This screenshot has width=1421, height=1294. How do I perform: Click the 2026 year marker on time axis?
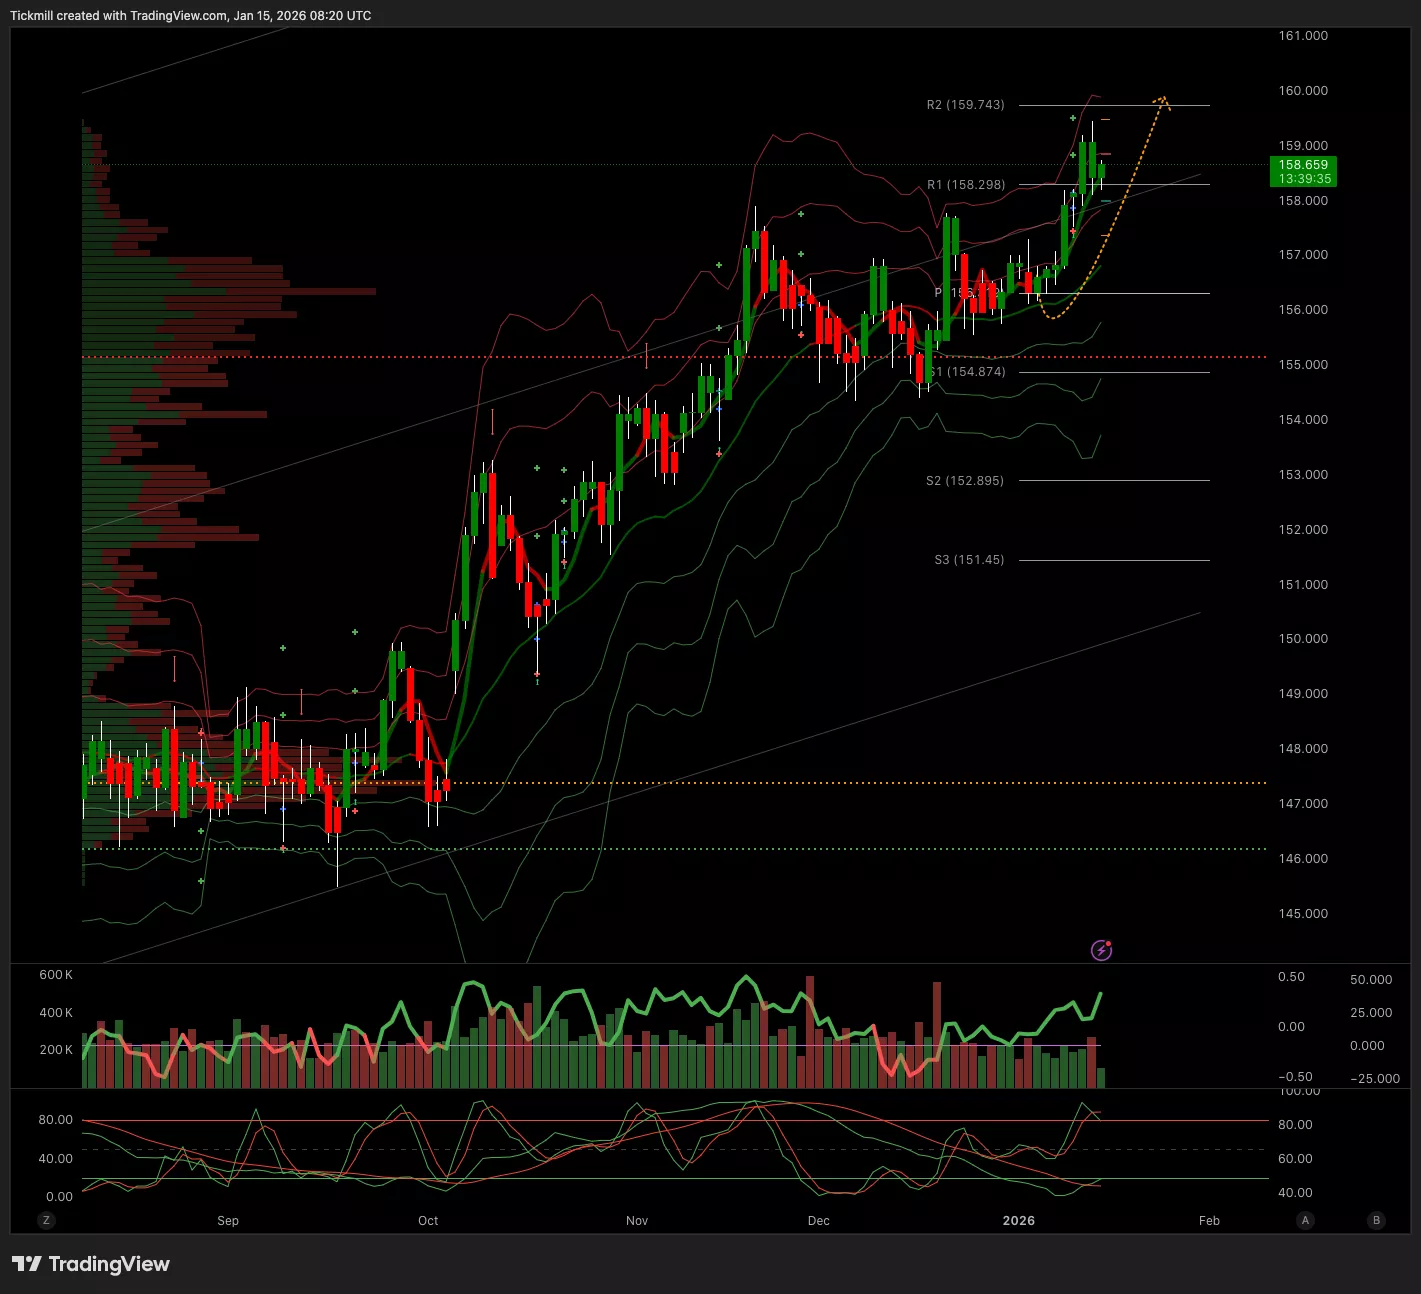click(x=1018, y=1220)
